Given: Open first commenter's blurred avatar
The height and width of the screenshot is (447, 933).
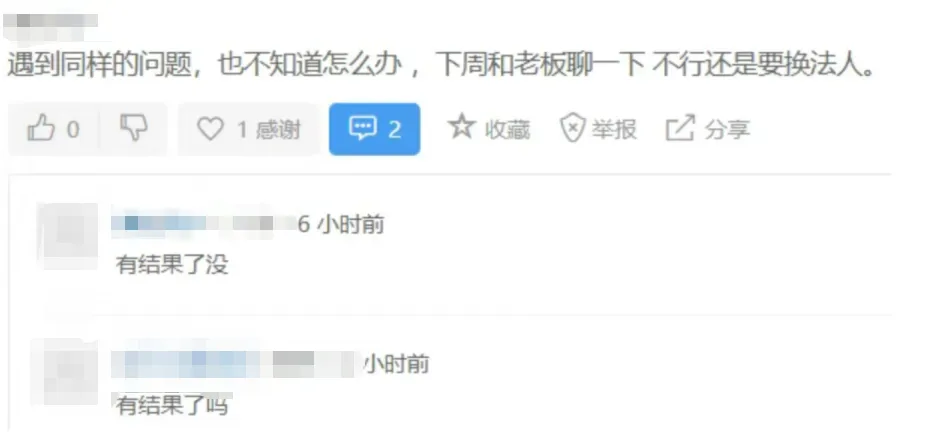Looking at the screenshot, I should pyautogui.click(x=68, y=235).
